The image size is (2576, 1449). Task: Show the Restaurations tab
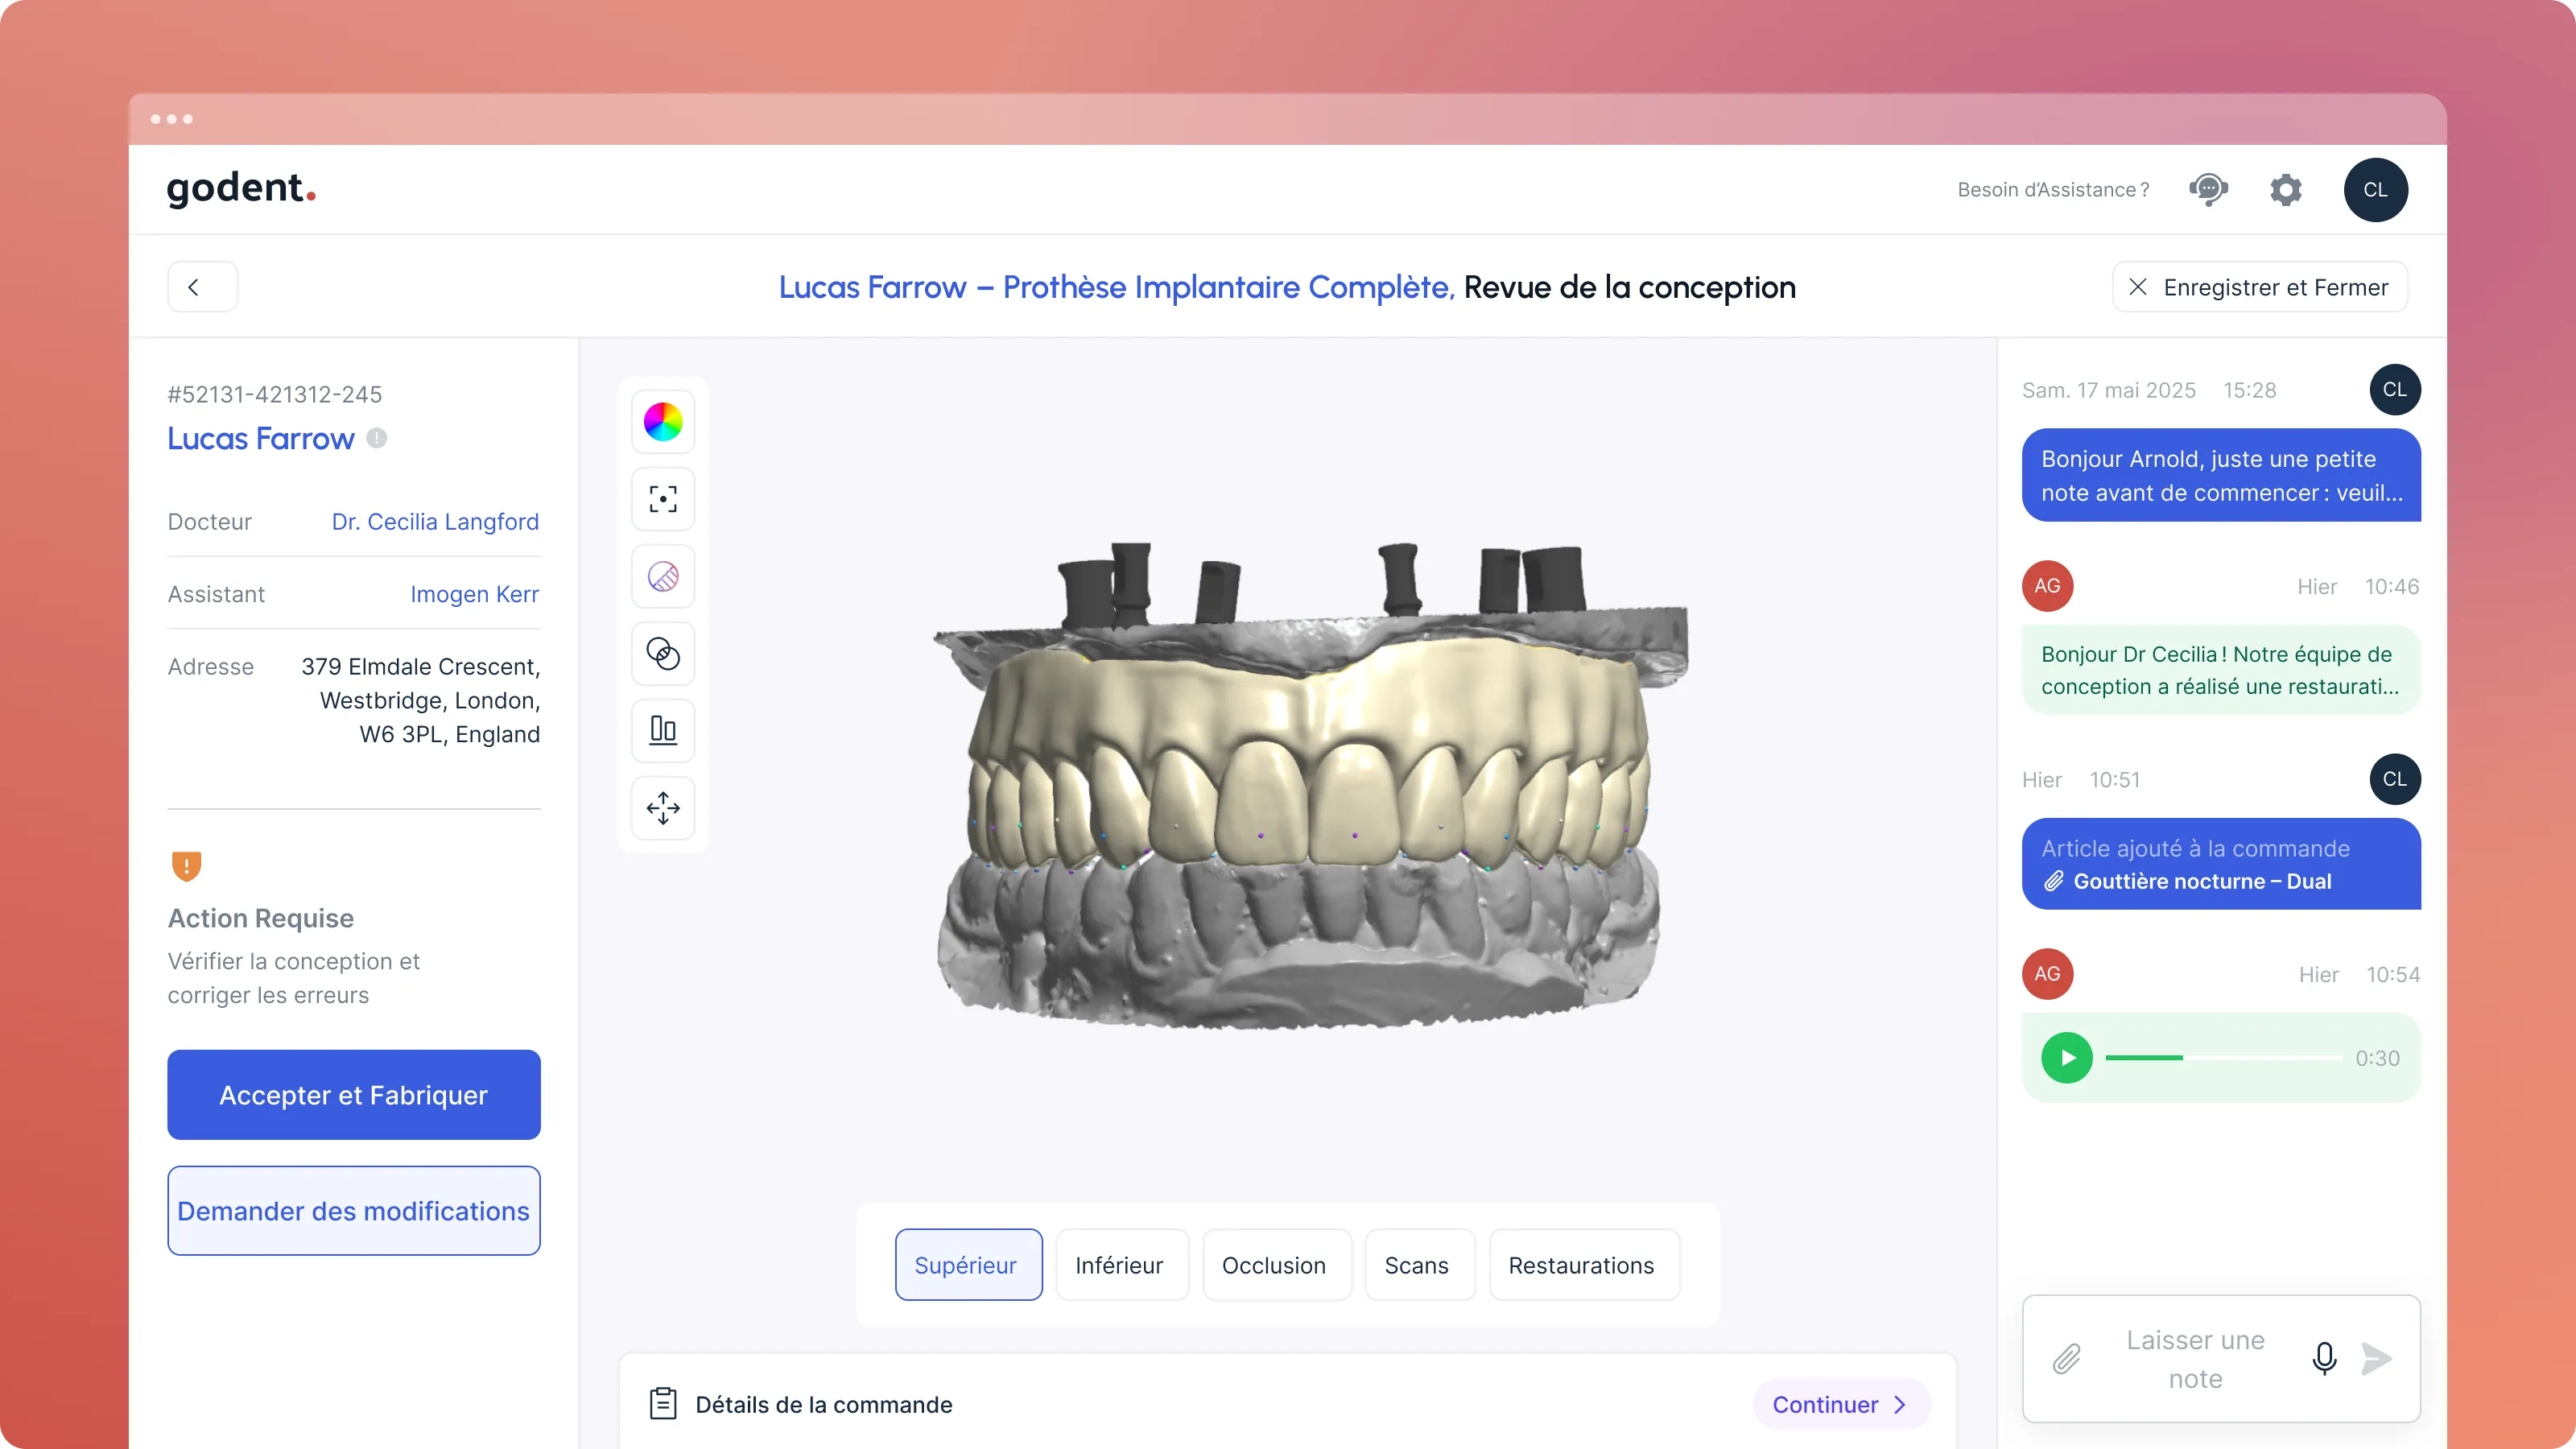click(x=1581, y=1265)
